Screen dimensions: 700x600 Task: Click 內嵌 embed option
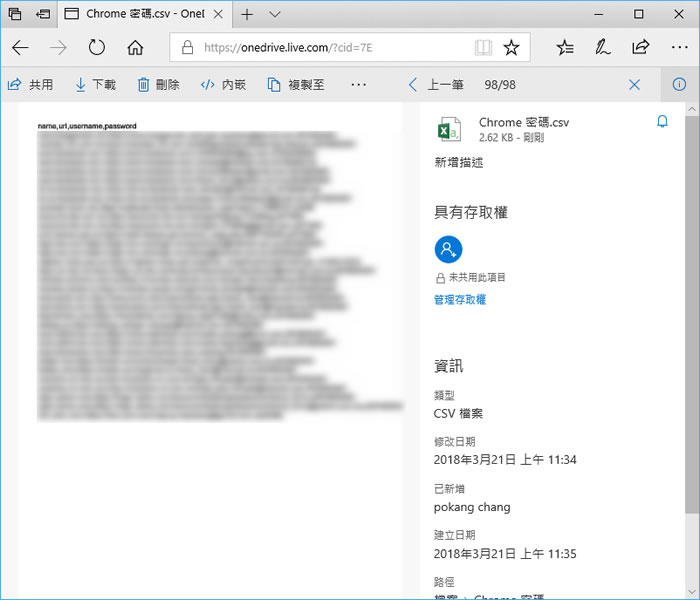(x=224, y=84)
